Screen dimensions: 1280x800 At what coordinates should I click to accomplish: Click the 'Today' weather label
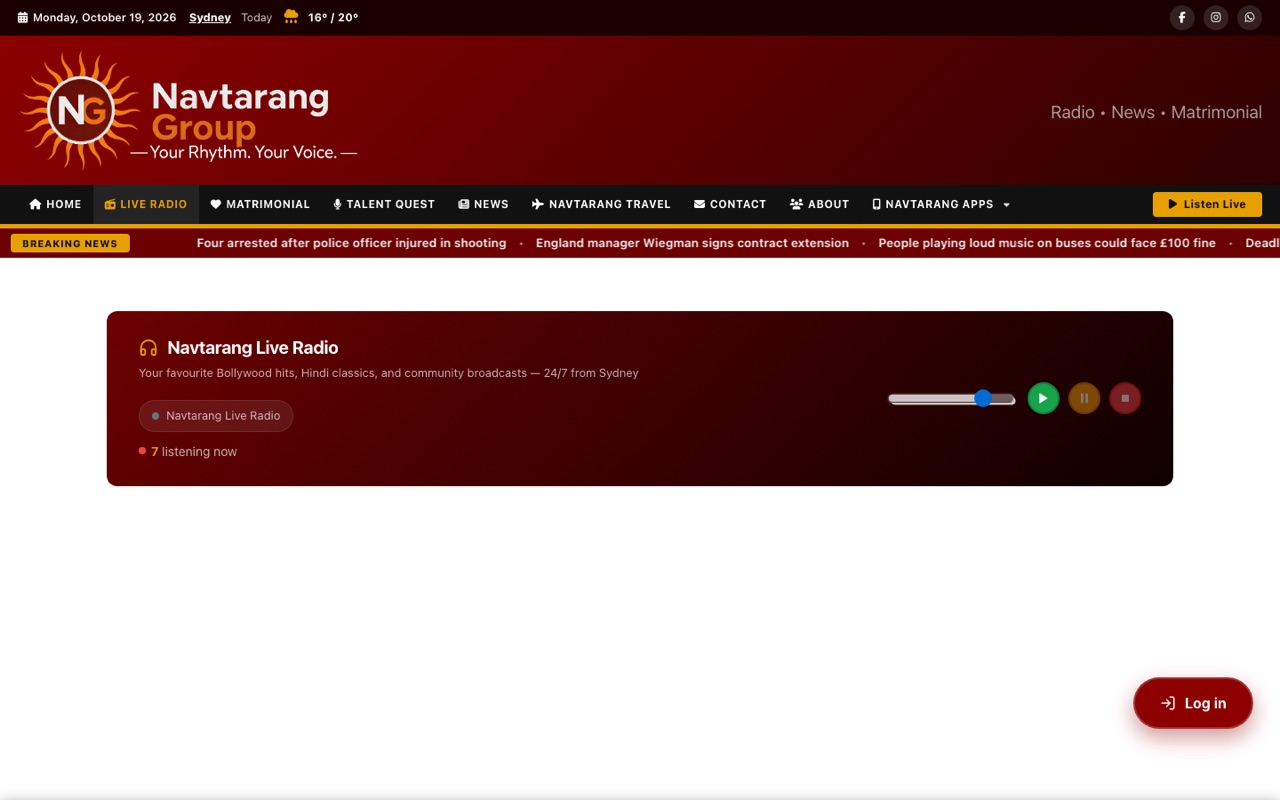tap(256, 18)
